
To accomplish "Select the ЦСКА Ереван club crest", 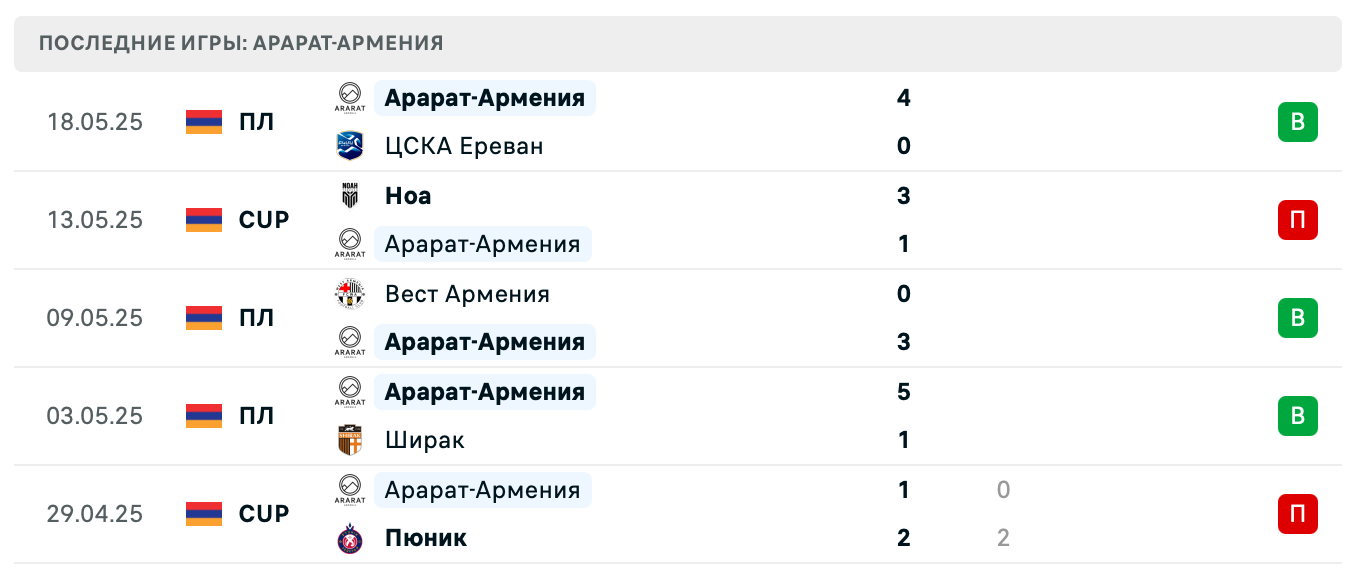I will point(349,145).
